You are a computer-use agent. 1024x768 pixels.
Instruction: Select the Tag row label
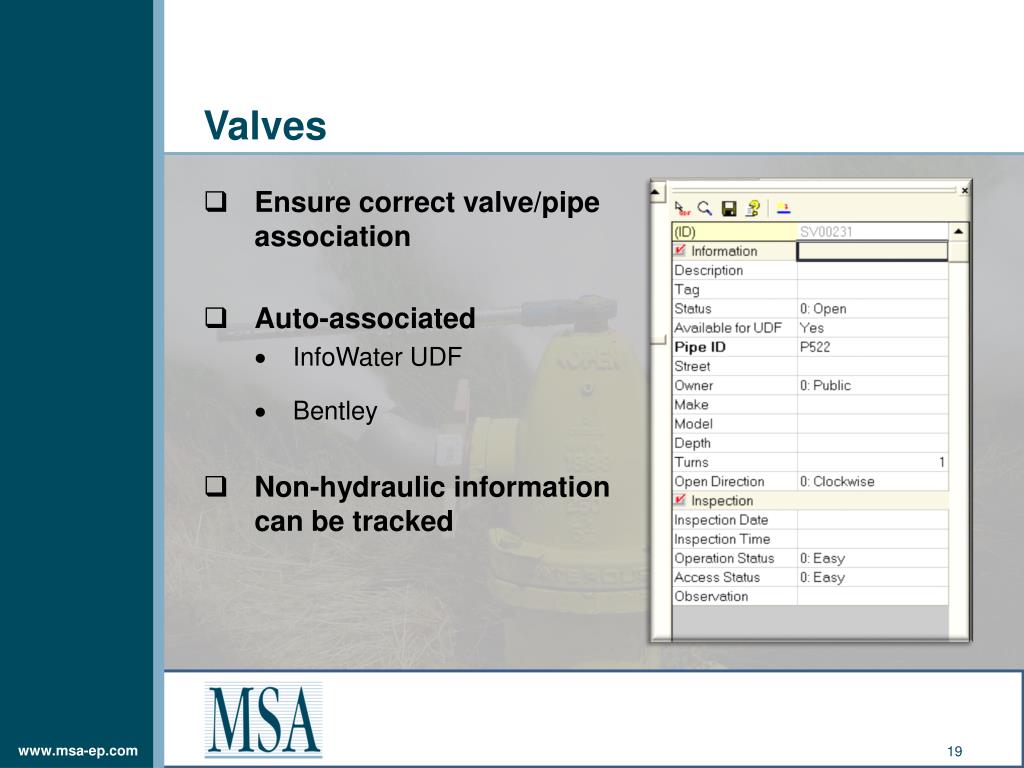pos(735,289)
